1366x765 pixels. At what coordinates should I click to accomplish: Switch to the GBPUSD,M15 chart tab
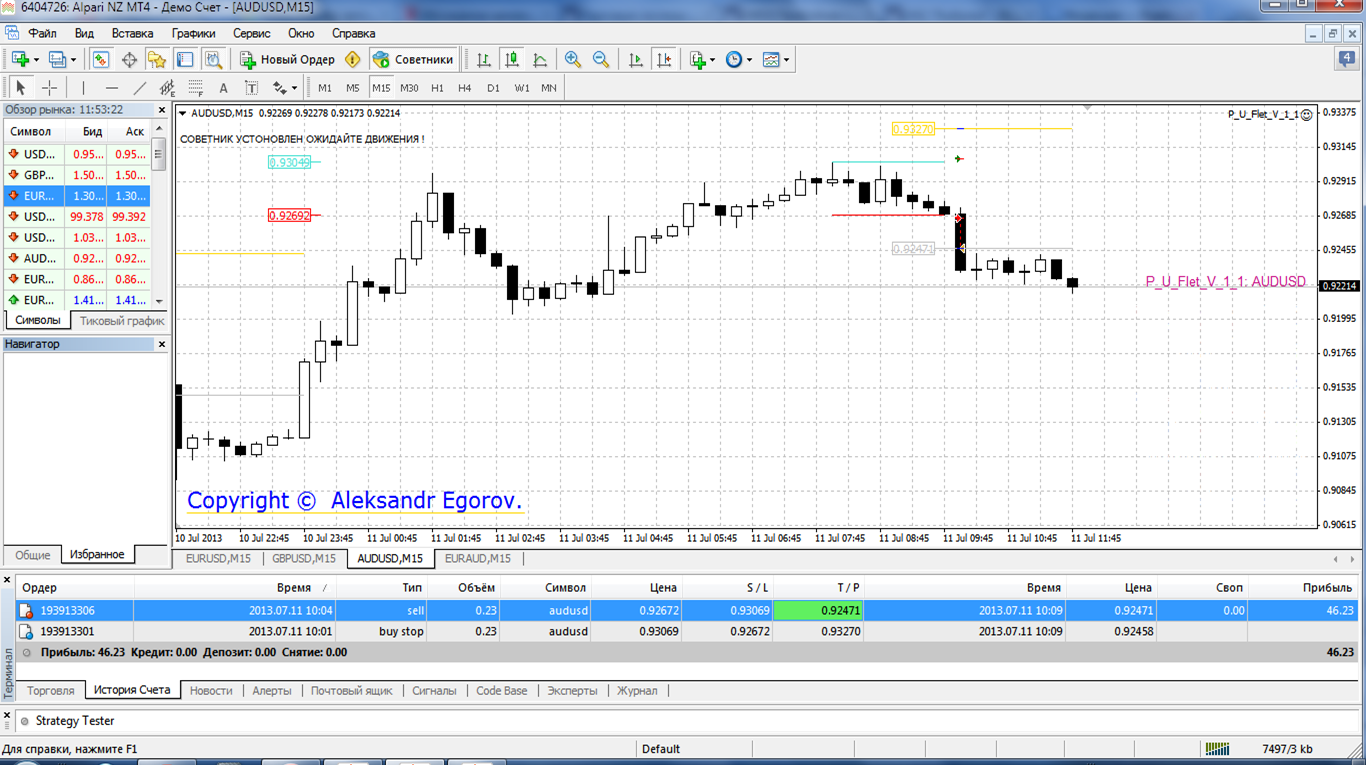(304, 558)
